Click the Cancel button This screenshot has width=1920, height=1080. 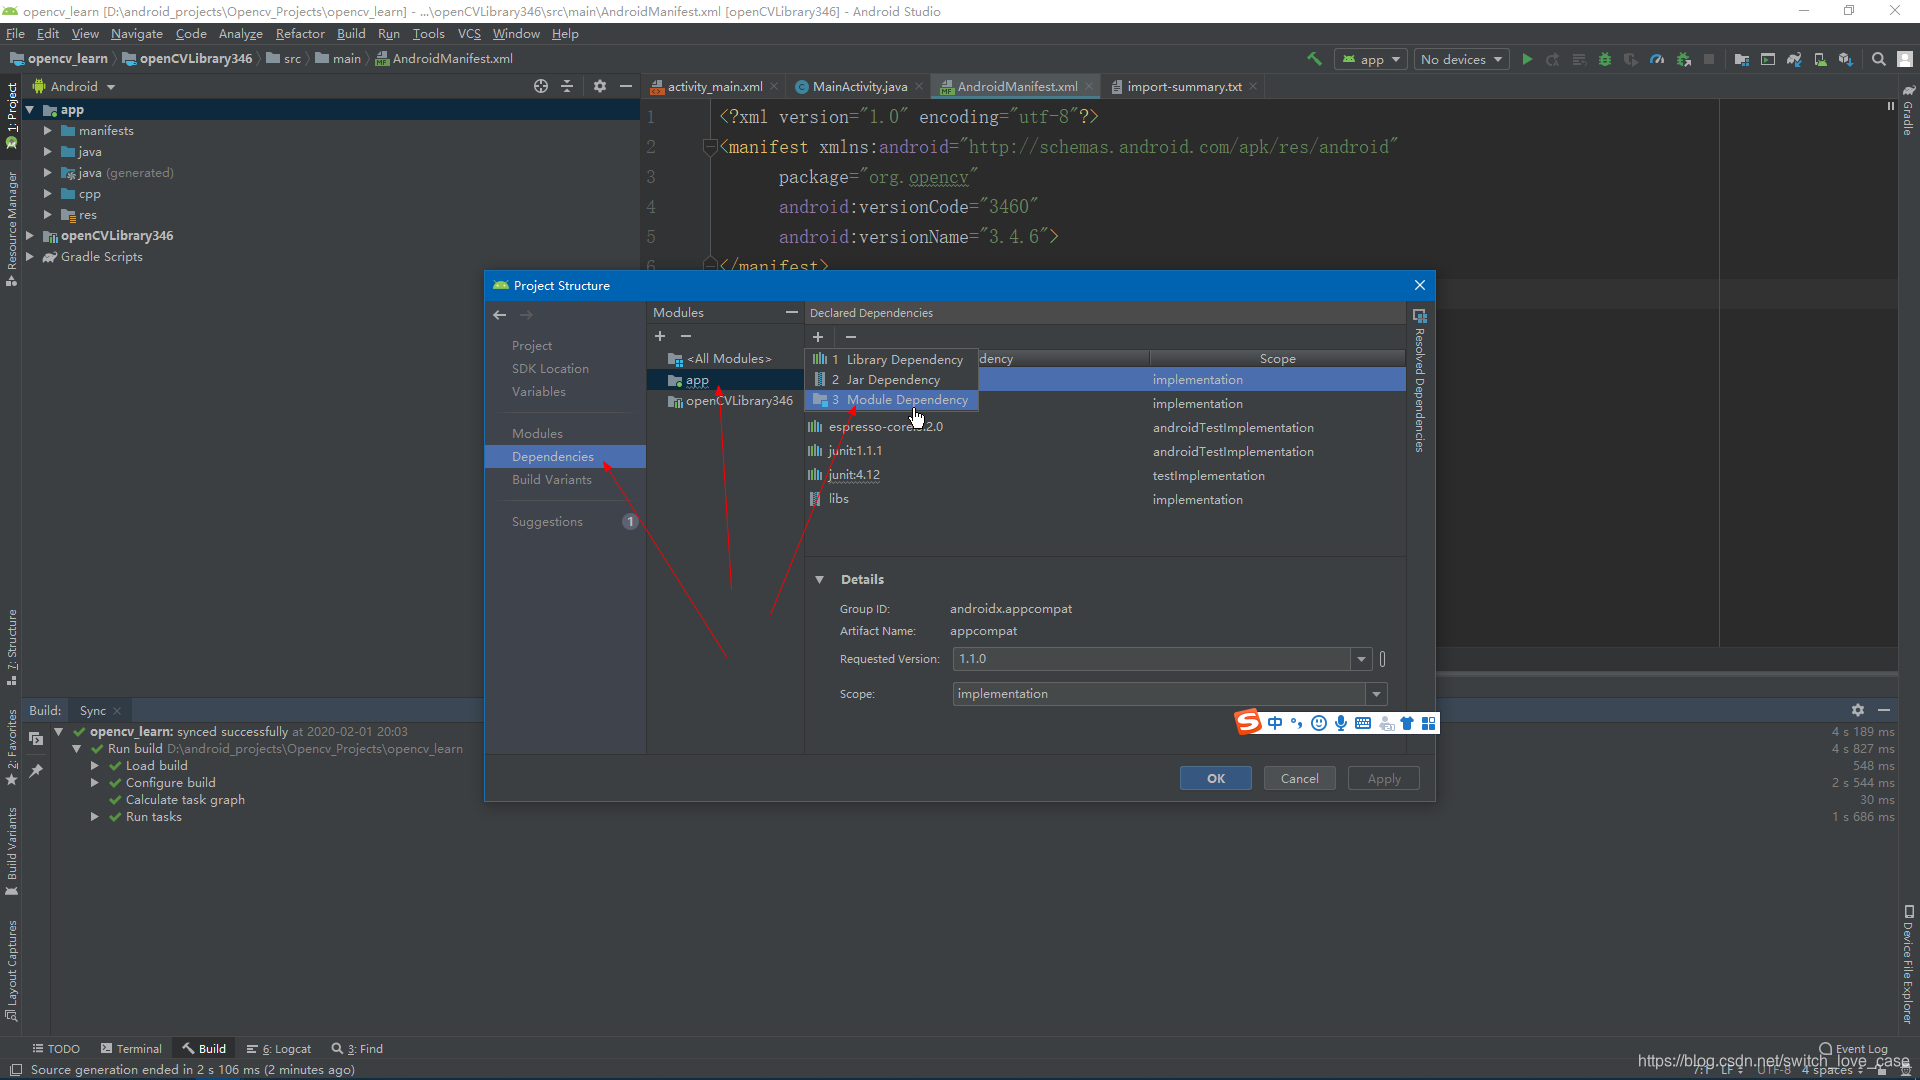pos(1299,778)
